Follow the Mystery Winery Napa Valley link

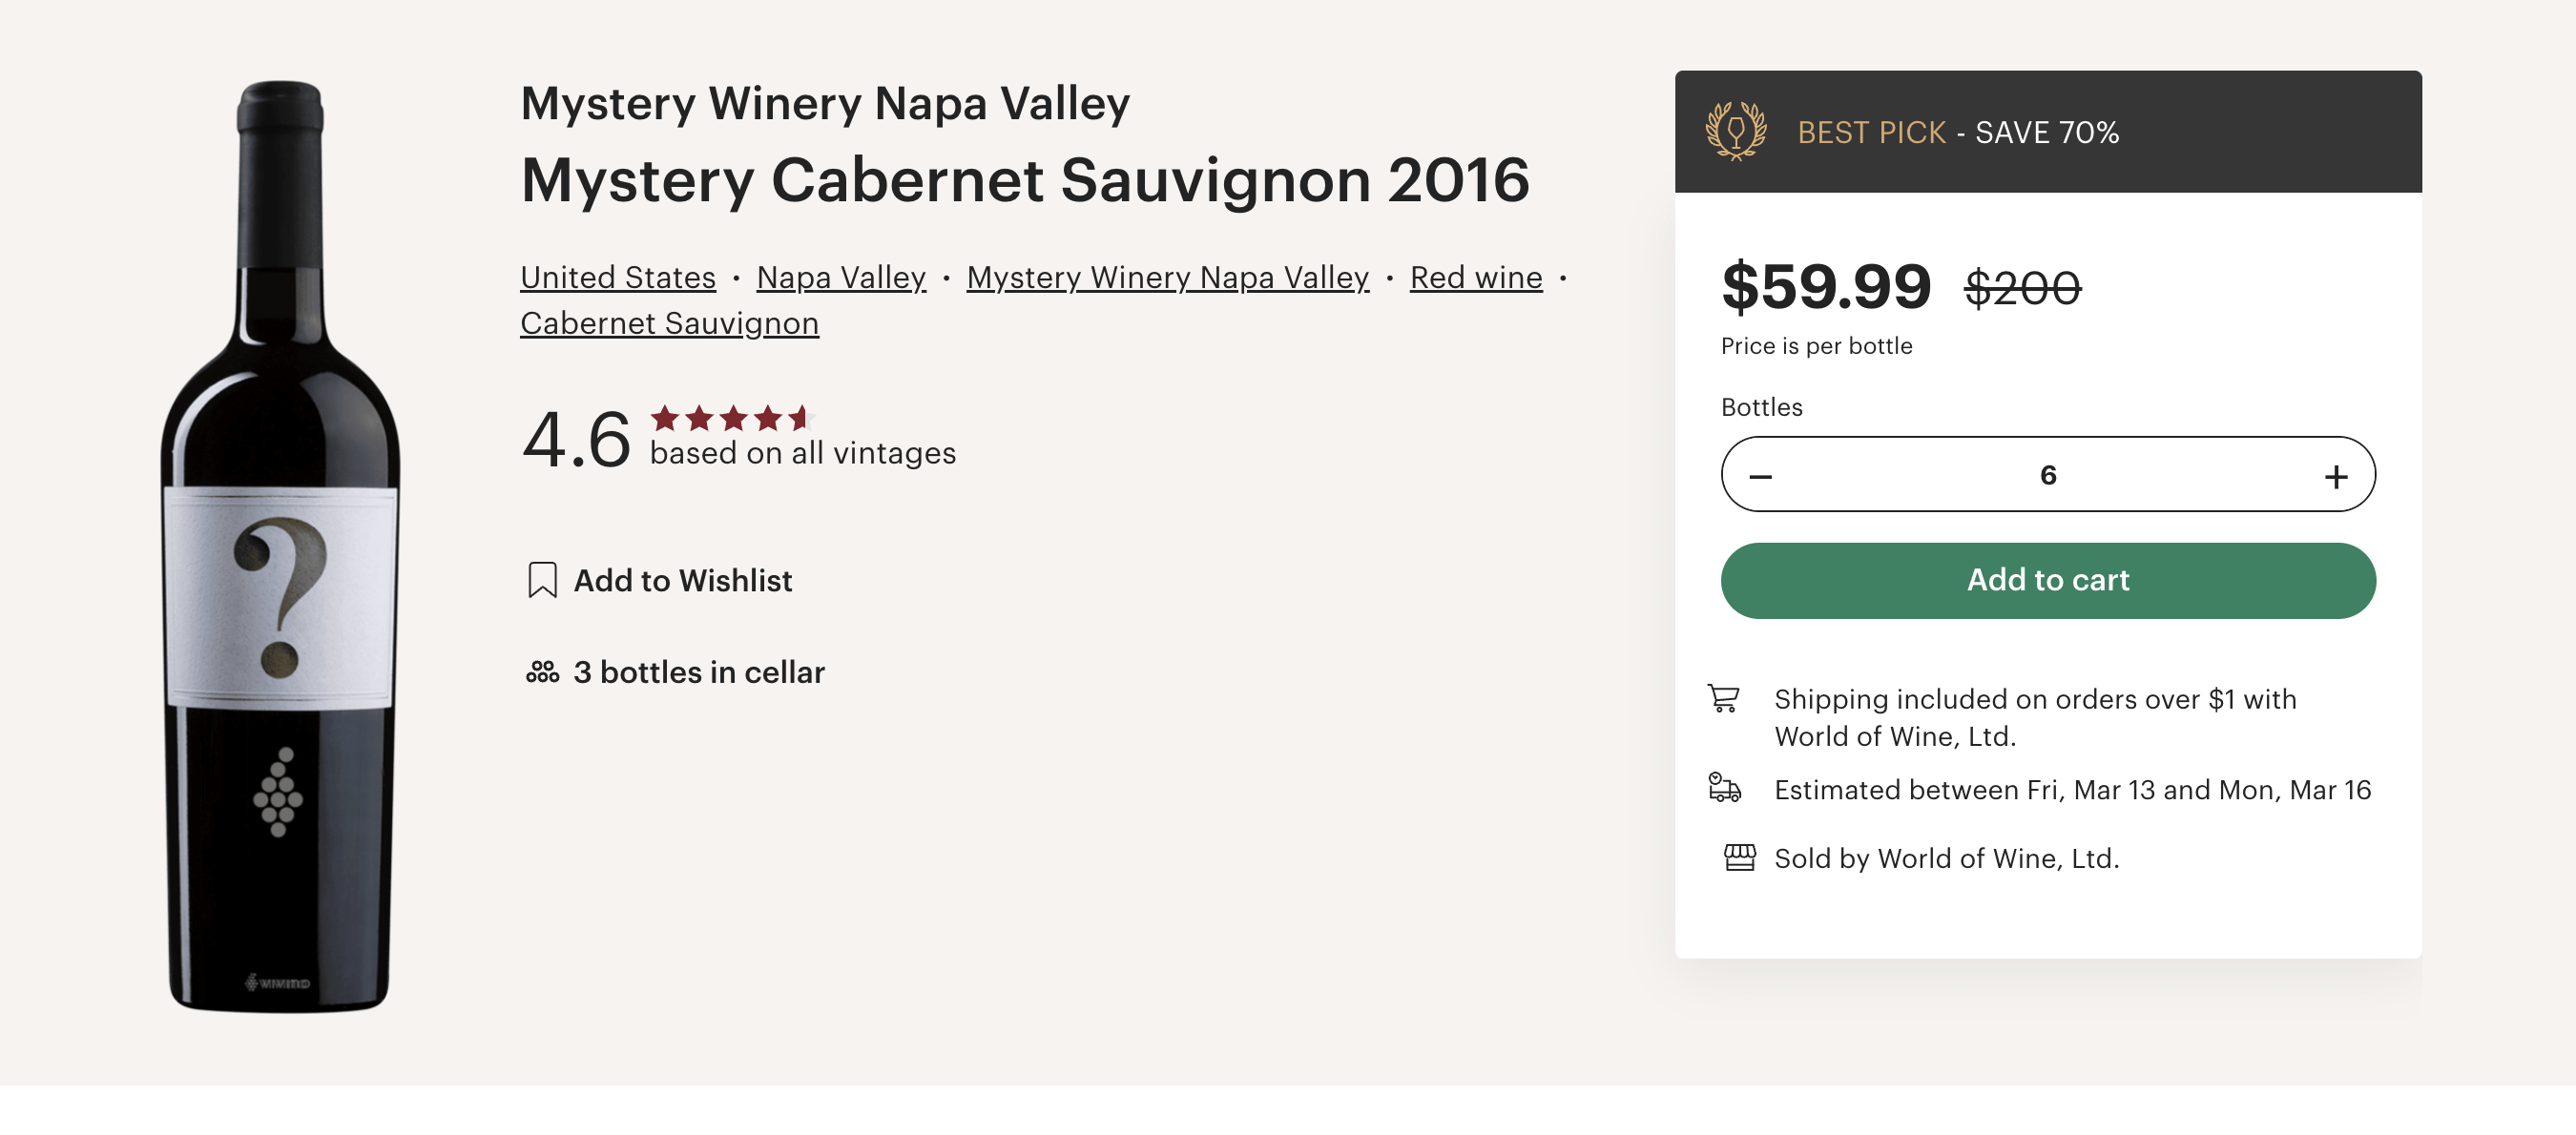1167,277
